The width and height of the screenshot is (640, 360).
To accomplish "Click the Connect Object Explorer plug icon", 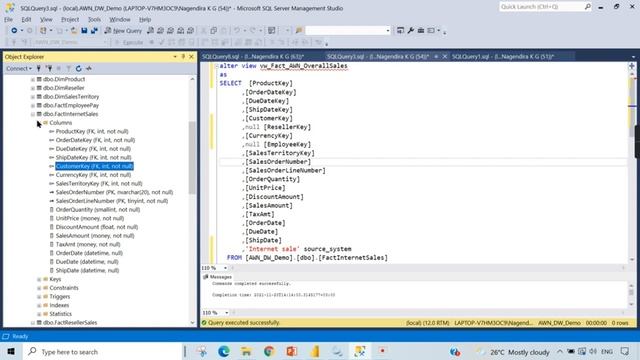I will coord(39,69).
